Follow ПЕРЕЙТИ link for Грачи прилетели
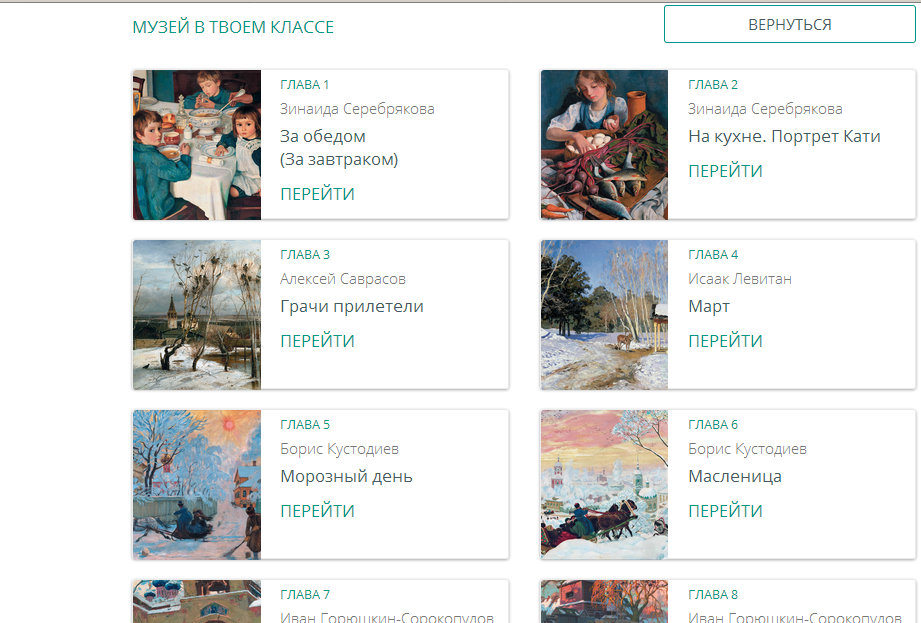The height and width of the screenshot is (623, 921). 317,341
